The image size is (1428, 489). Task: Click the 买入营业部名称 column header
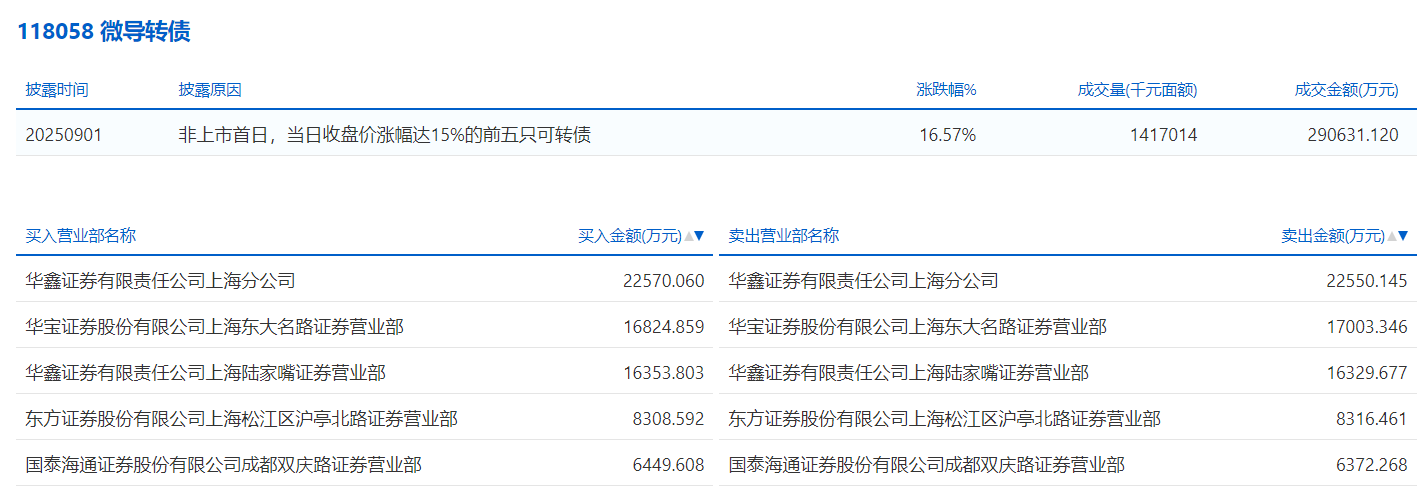(81, 236)
